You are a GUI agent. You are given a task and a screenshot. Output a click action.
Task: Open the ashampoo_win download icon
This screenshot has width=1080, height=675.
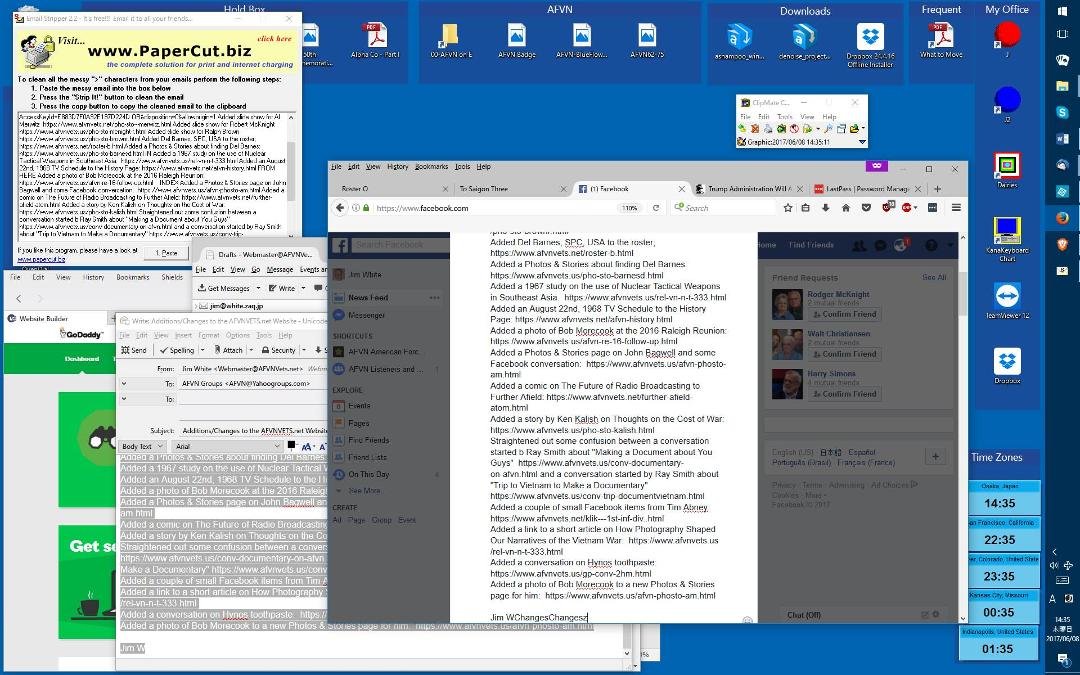tap(739, 41)
